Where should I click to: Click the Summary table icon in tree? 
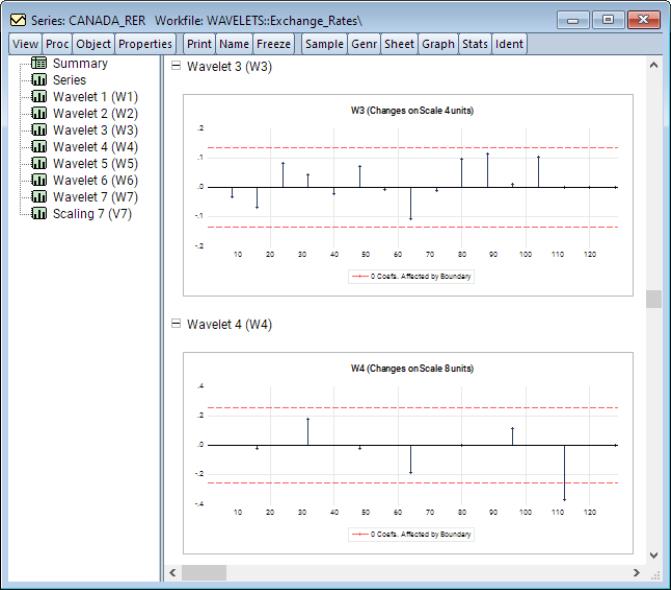click(41, 64)
